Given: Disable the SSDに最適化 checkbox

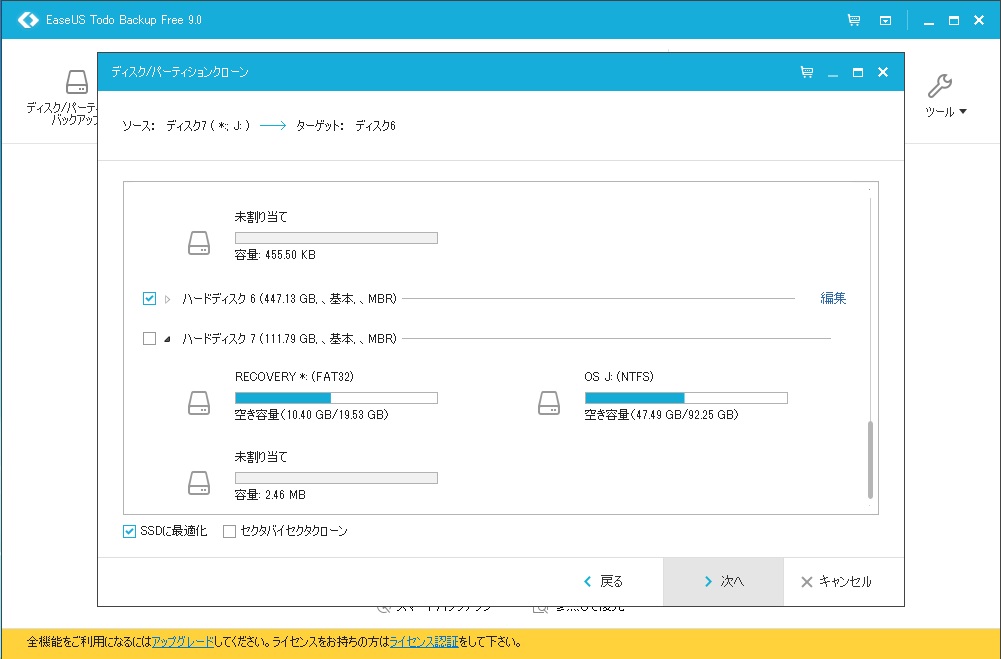Looking at the screenshot, I should (130, 531).
